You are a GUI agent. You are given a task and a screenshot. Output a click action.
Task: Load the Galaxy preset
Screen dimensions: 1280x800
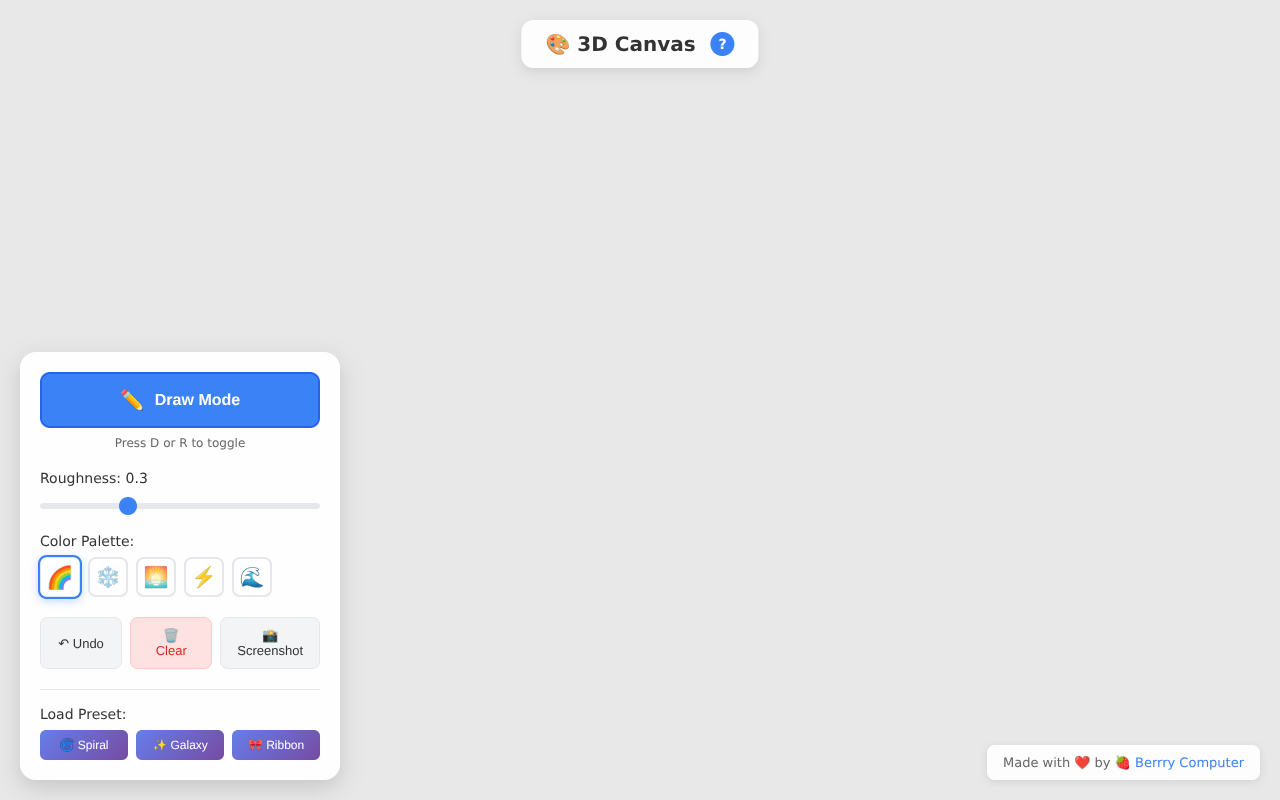click(179, 744)
